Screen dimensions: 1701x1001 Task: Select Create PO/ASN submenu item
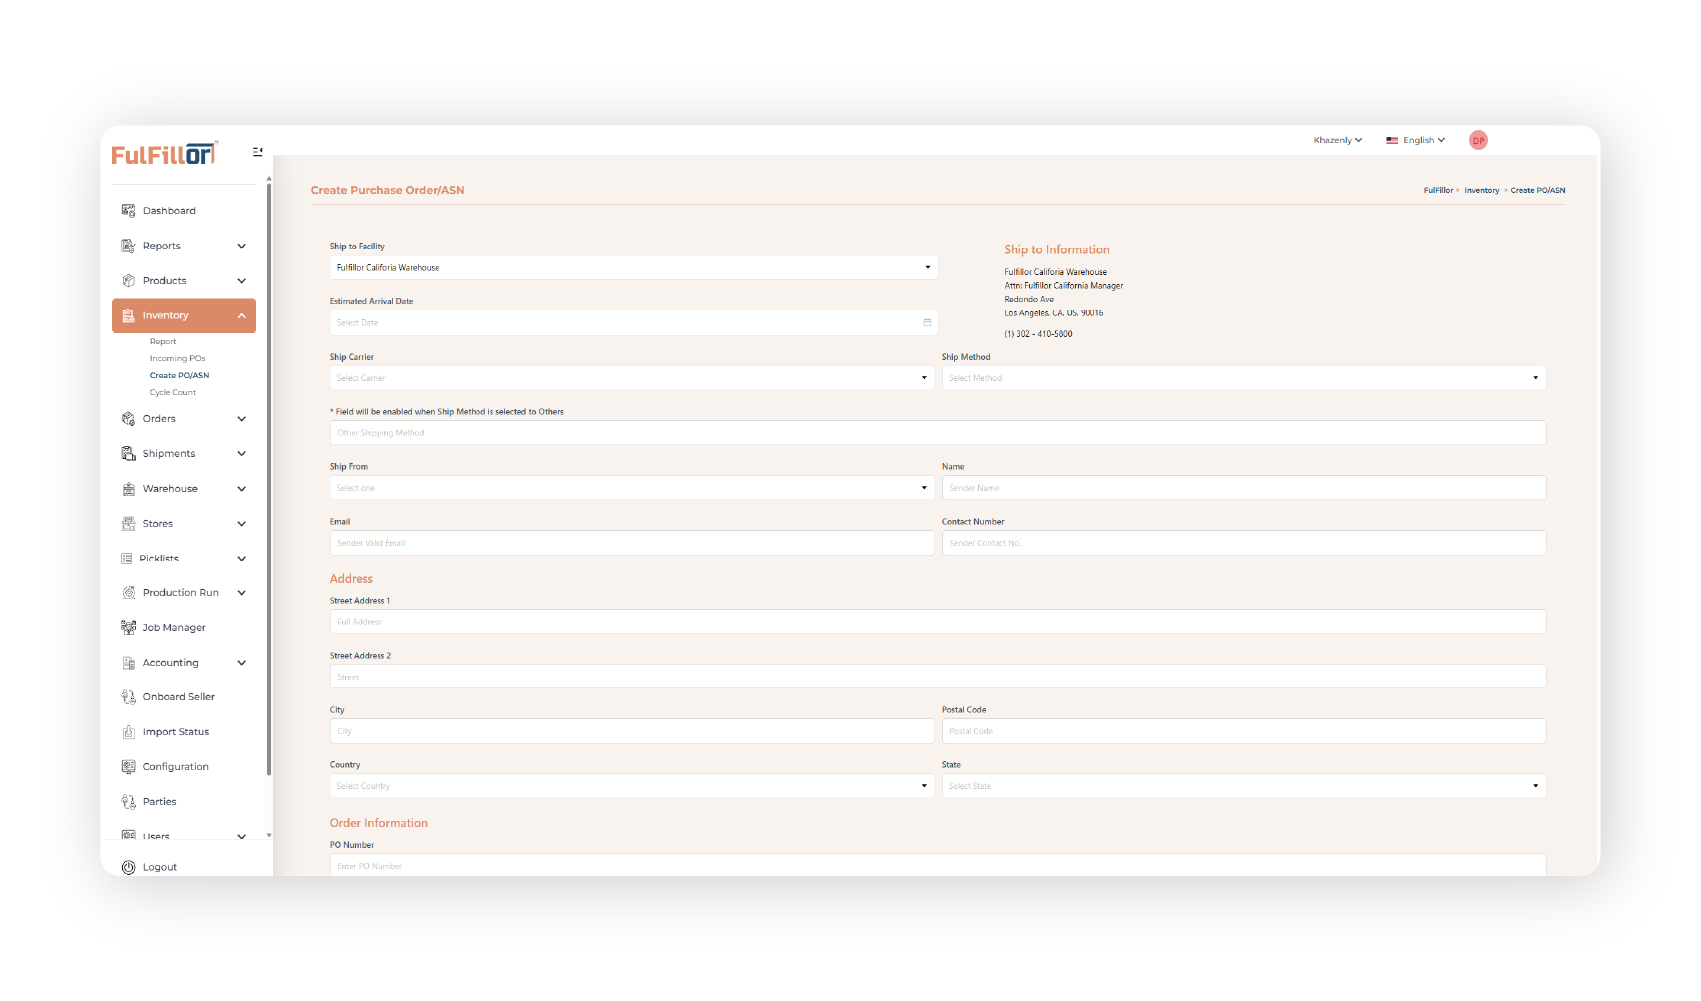pyautogui.click(x=179, y=376)
